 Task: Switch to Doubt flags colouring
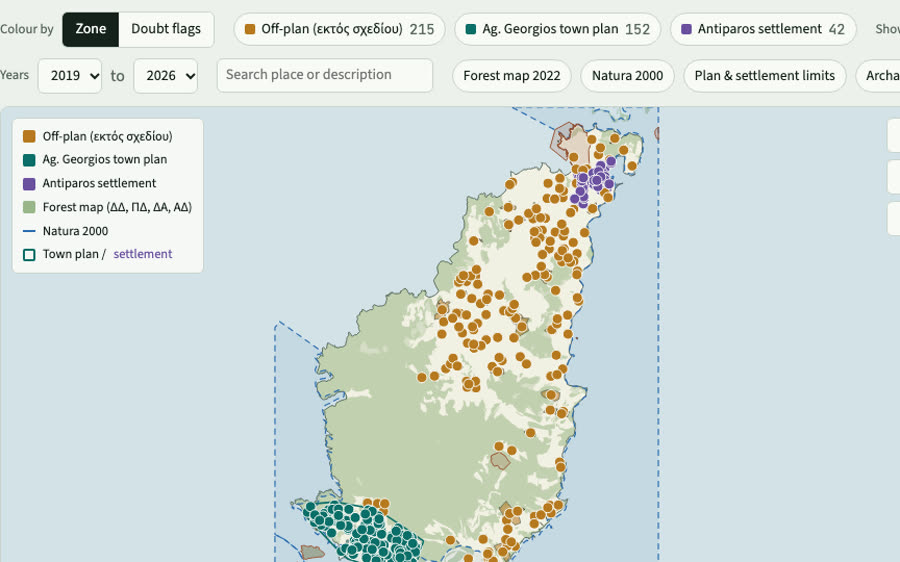(x=166, y=29)
